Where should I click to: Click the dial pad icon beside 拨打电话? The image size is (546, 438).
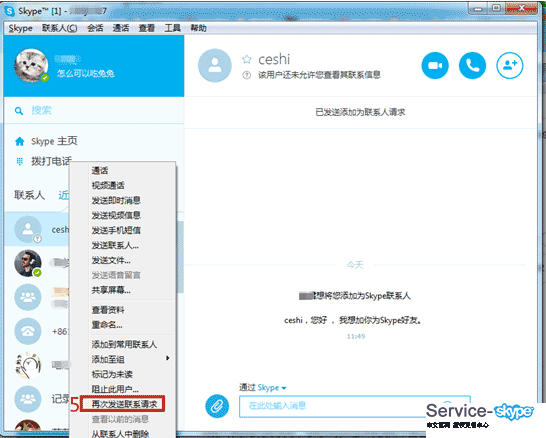[x=20, y=161]
